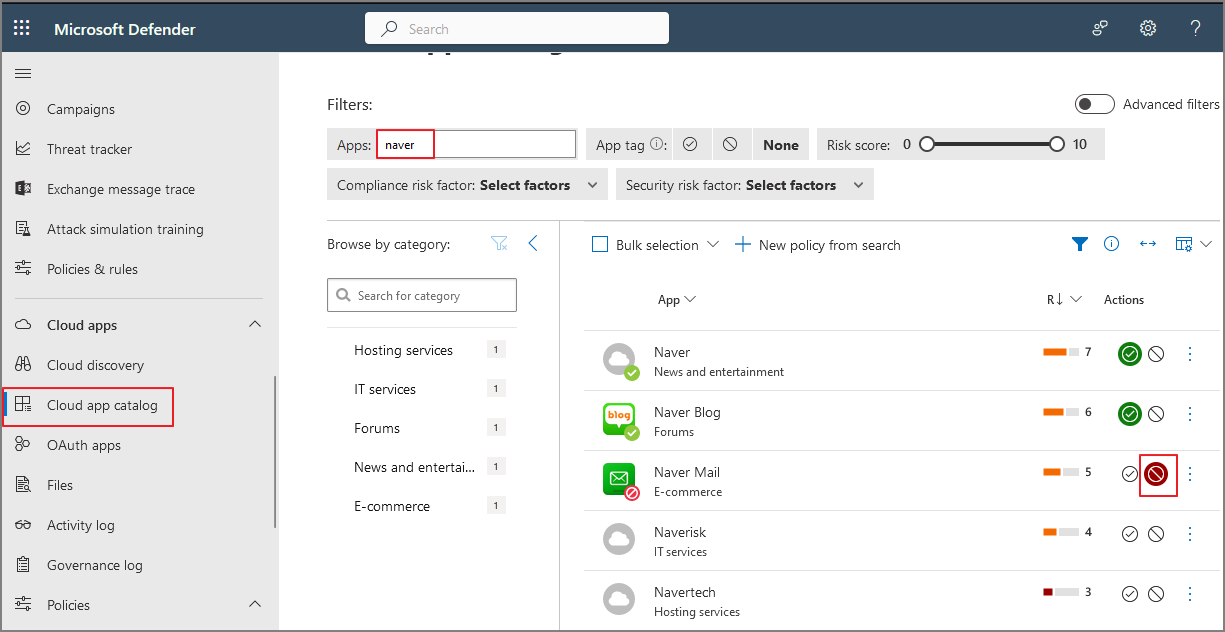The image size is (1225, 632).
Task: Collapse the Policies section chevron
Action: coord(254,604)
